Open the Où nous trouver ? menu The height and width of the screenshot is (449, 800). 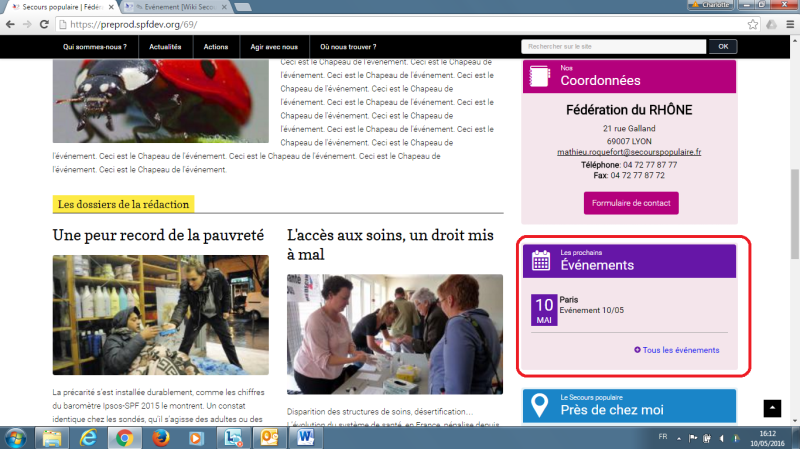pos(348,47)
